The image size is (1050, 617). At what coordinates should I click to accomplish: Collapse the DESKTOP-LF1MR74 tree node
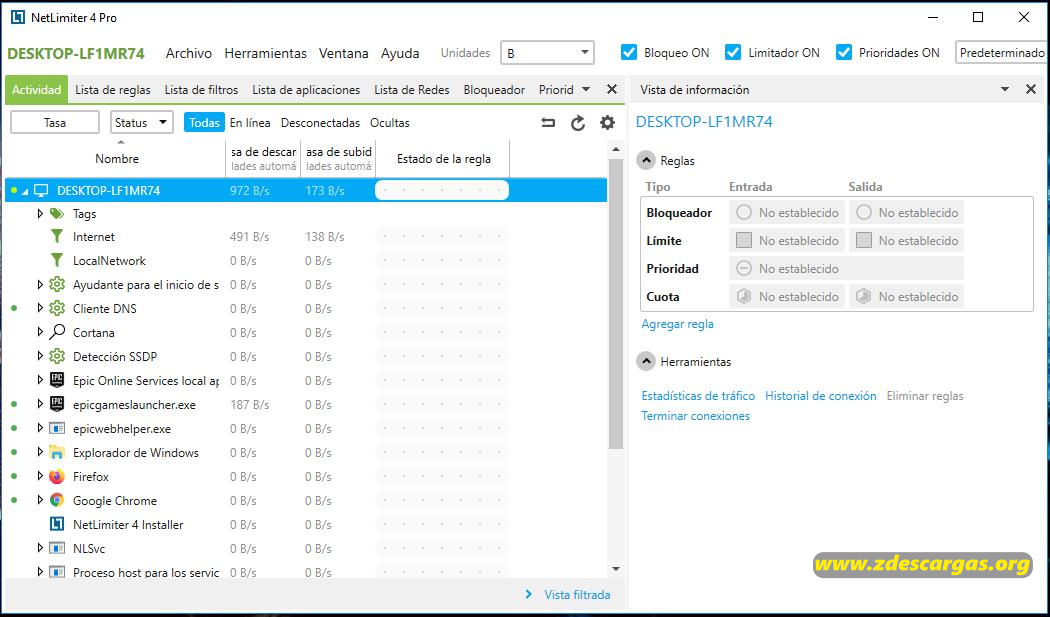point(25,192)
